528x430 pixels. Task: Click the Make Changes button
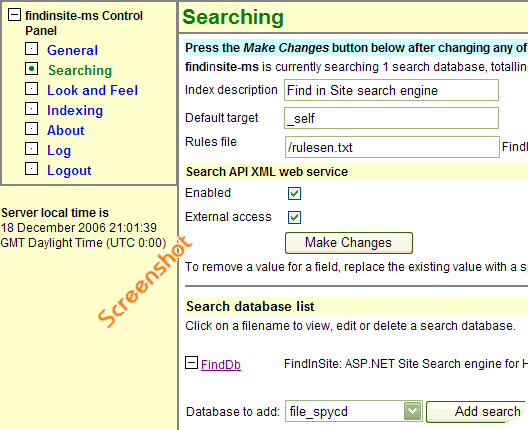pos(349,243)
